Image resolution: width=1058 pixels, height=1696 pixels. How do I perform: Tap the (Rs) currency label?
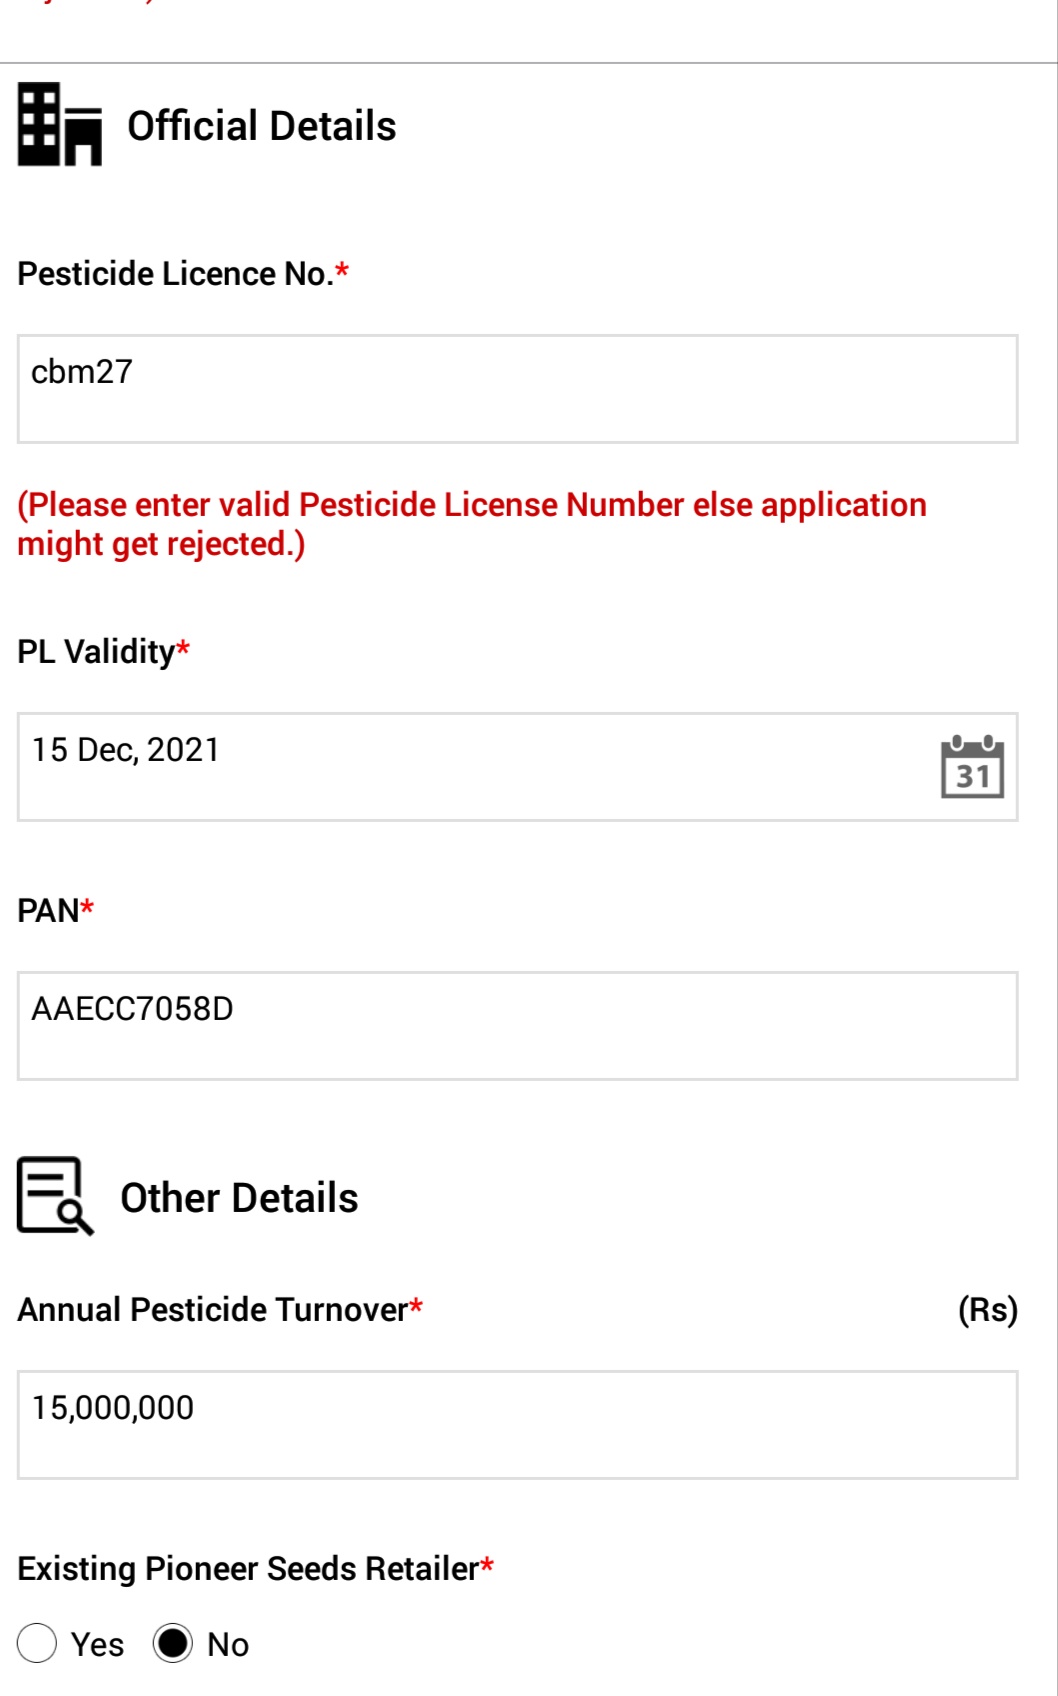[x=988, y=1309]
